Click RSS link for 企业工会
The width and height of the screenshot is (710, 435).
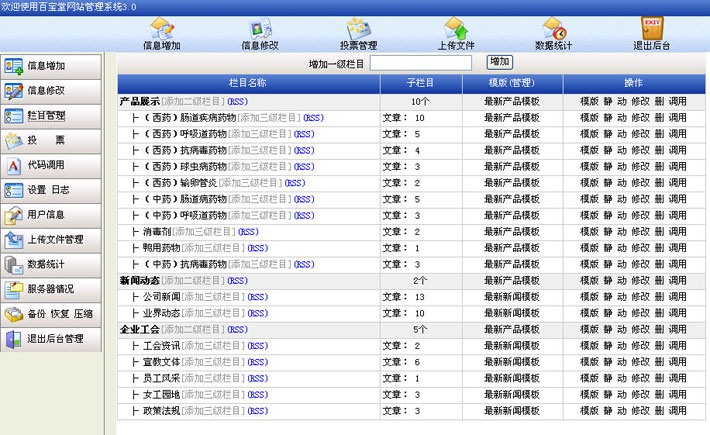(x=238, y=330)
